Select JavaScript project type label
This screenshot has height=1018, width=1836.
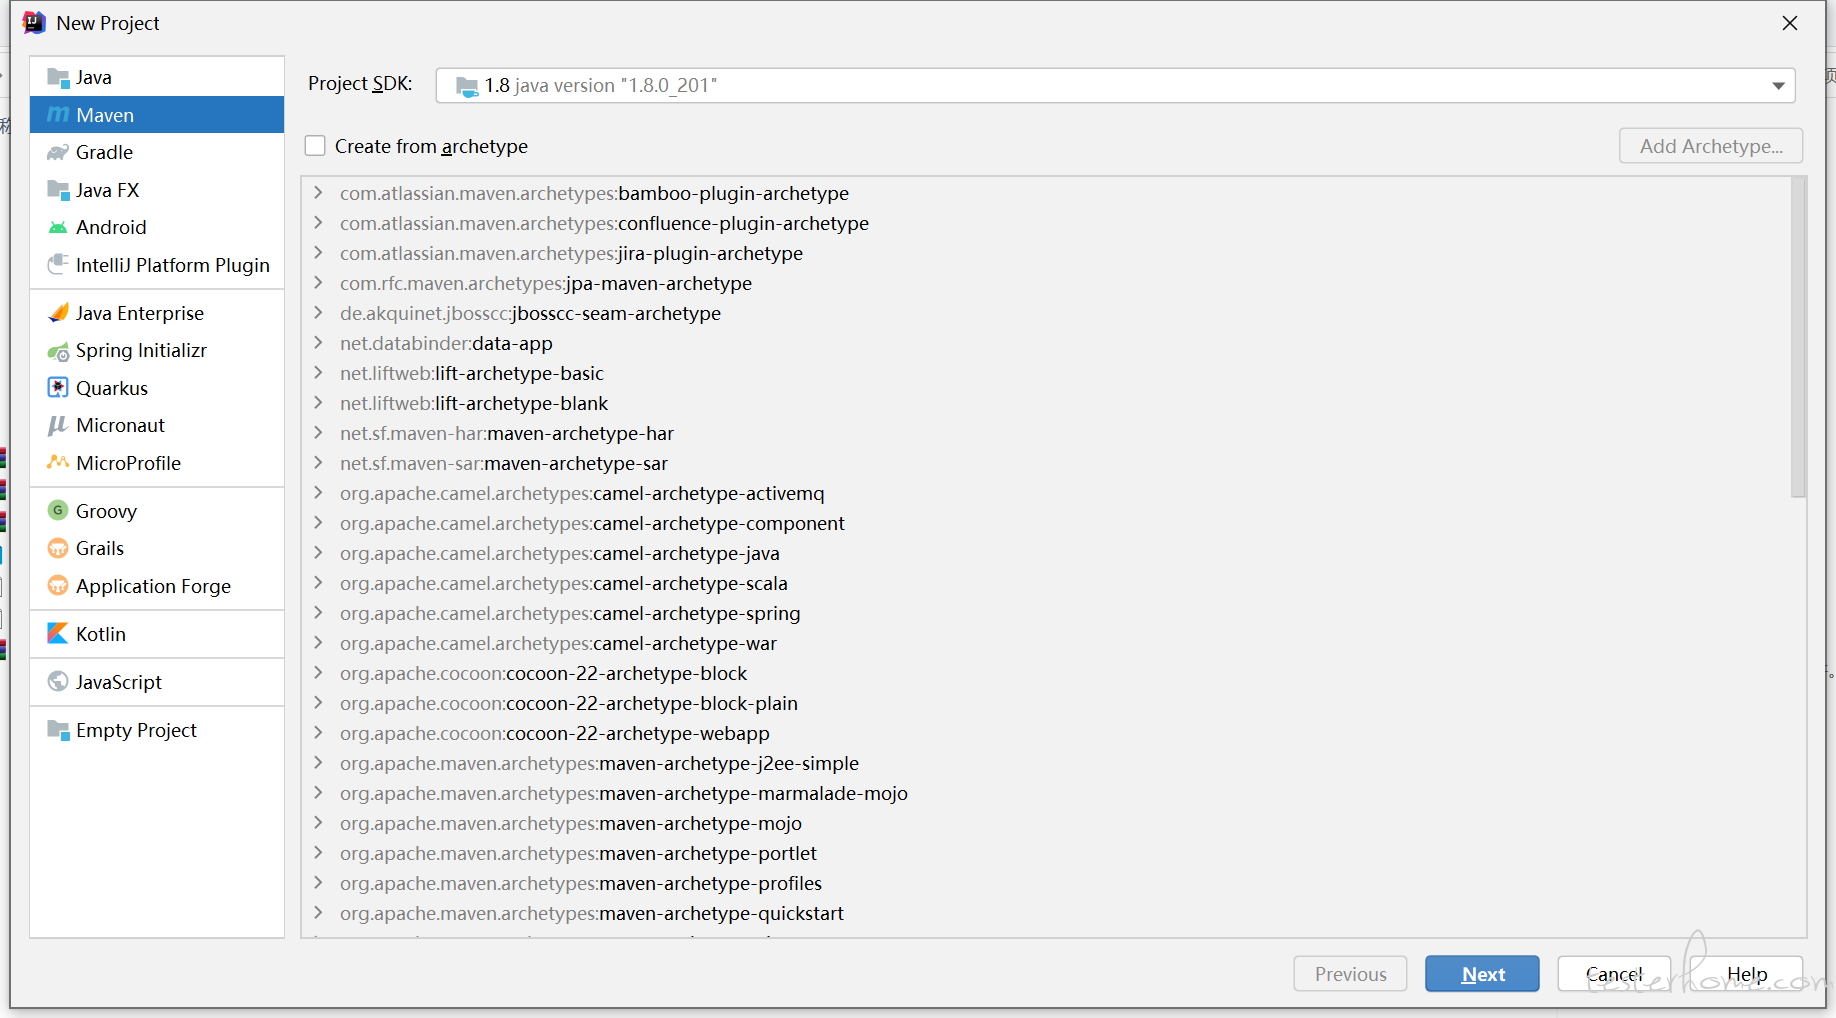(119, 682)
